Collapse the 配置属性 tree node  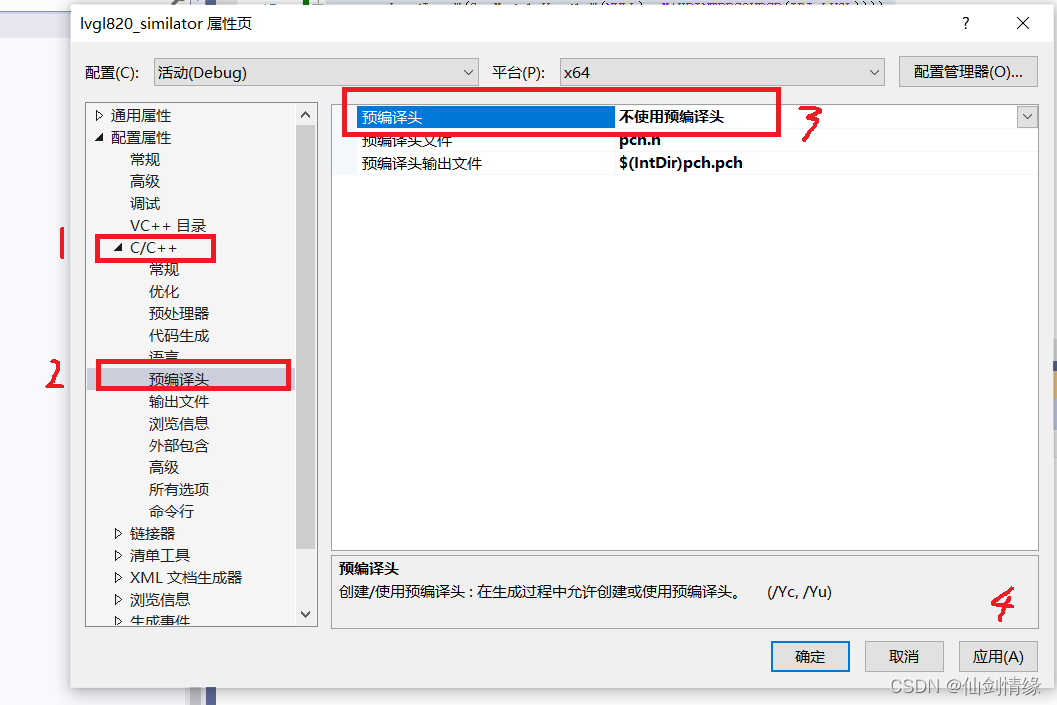99,137
